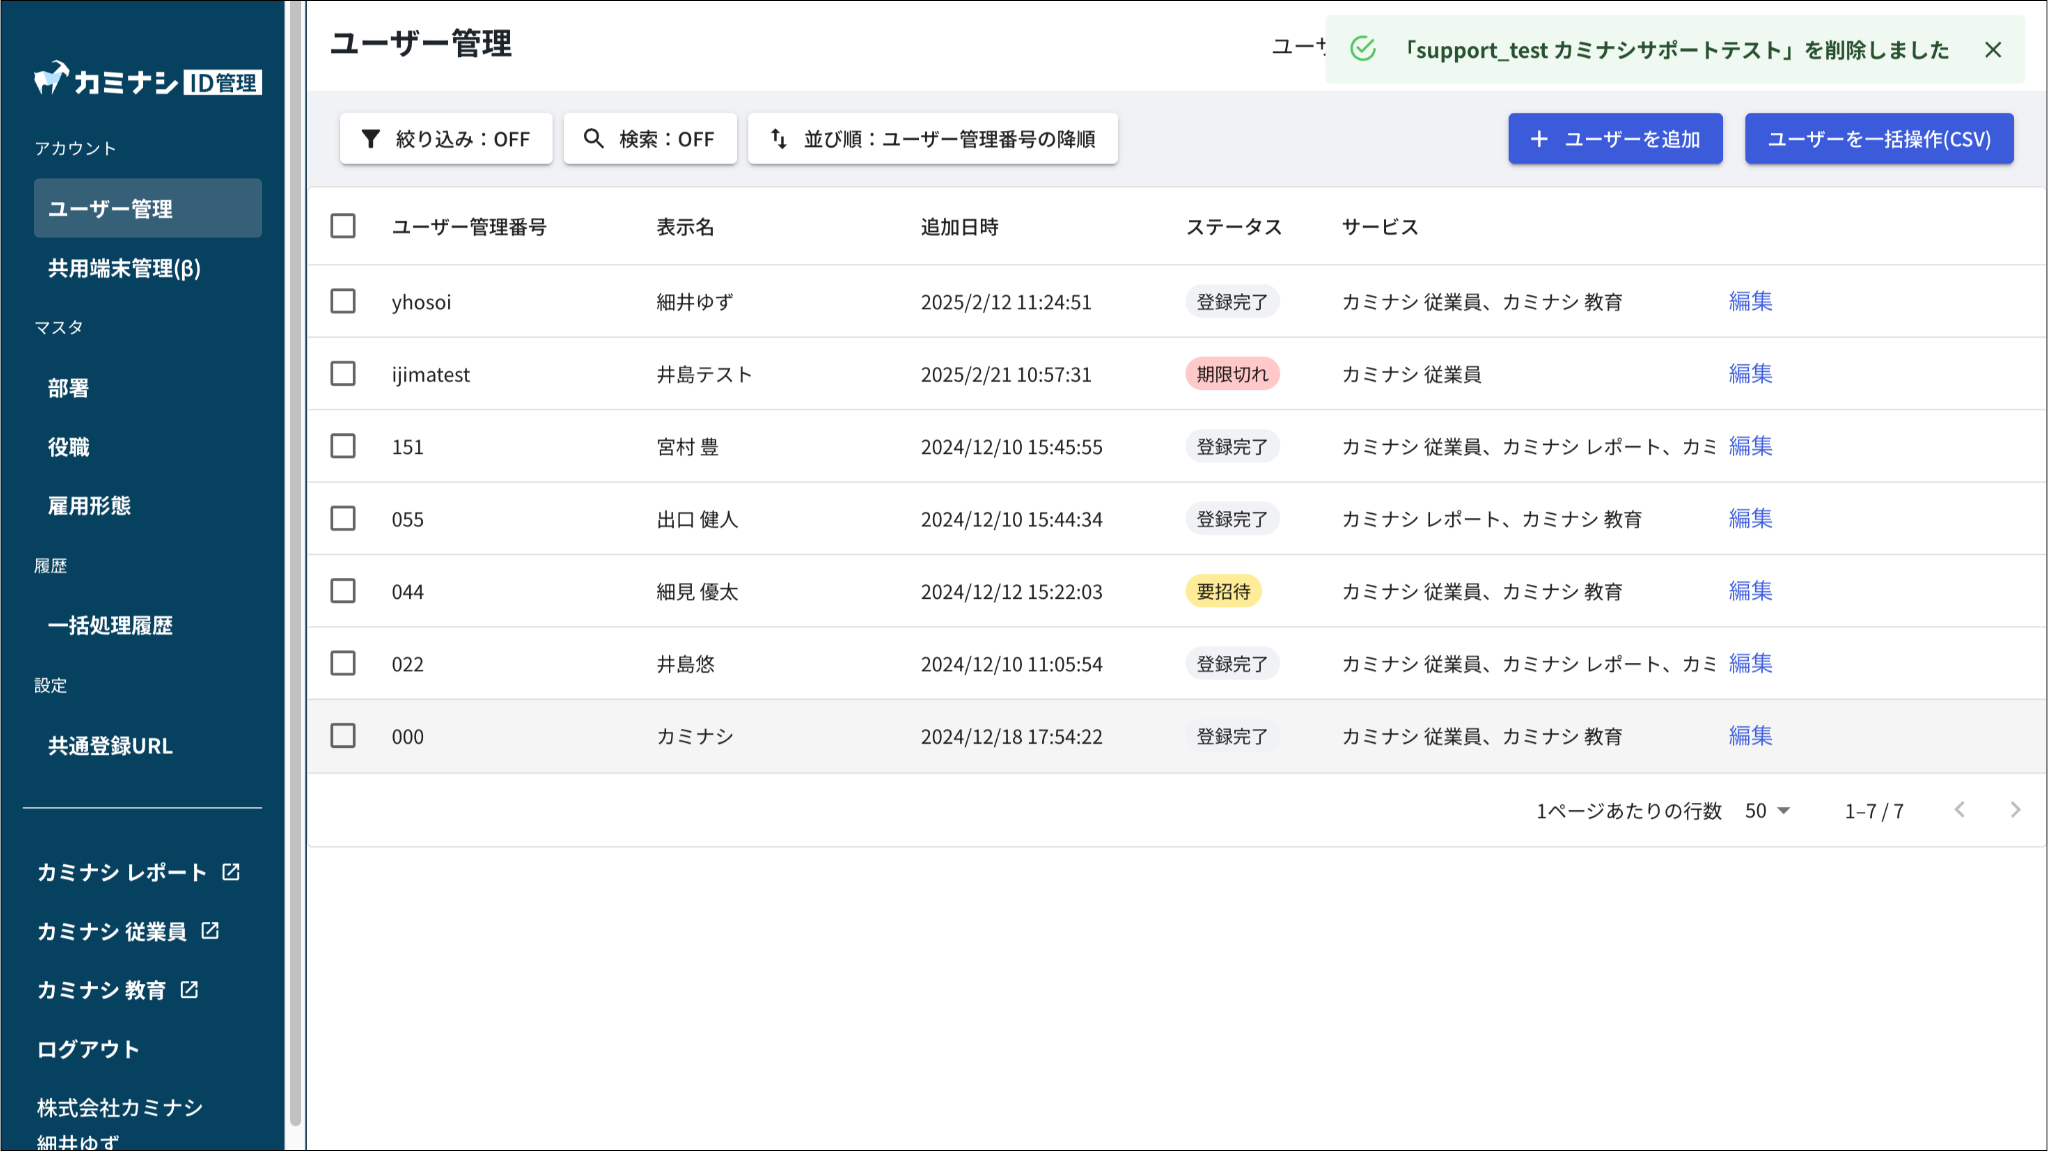The height and width of the screenshot is (1151, 2048).
Task: Select all users with header checkbox
Action: (x=343, y=226)
